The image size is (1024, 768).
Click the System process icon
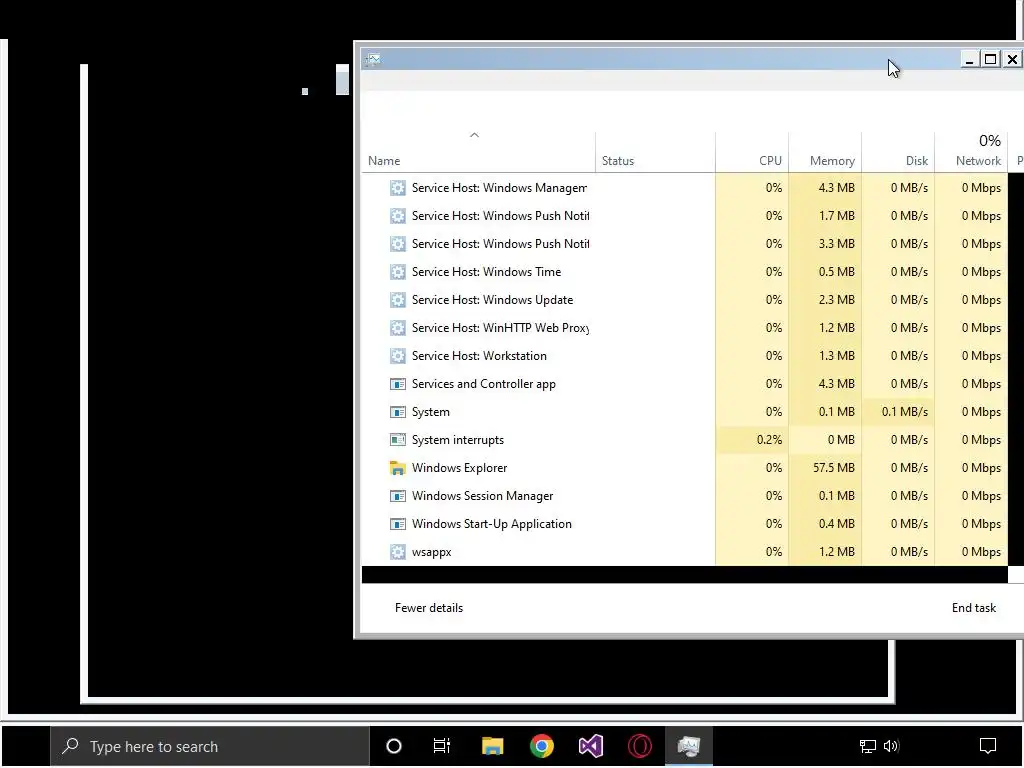pos(397,412)
